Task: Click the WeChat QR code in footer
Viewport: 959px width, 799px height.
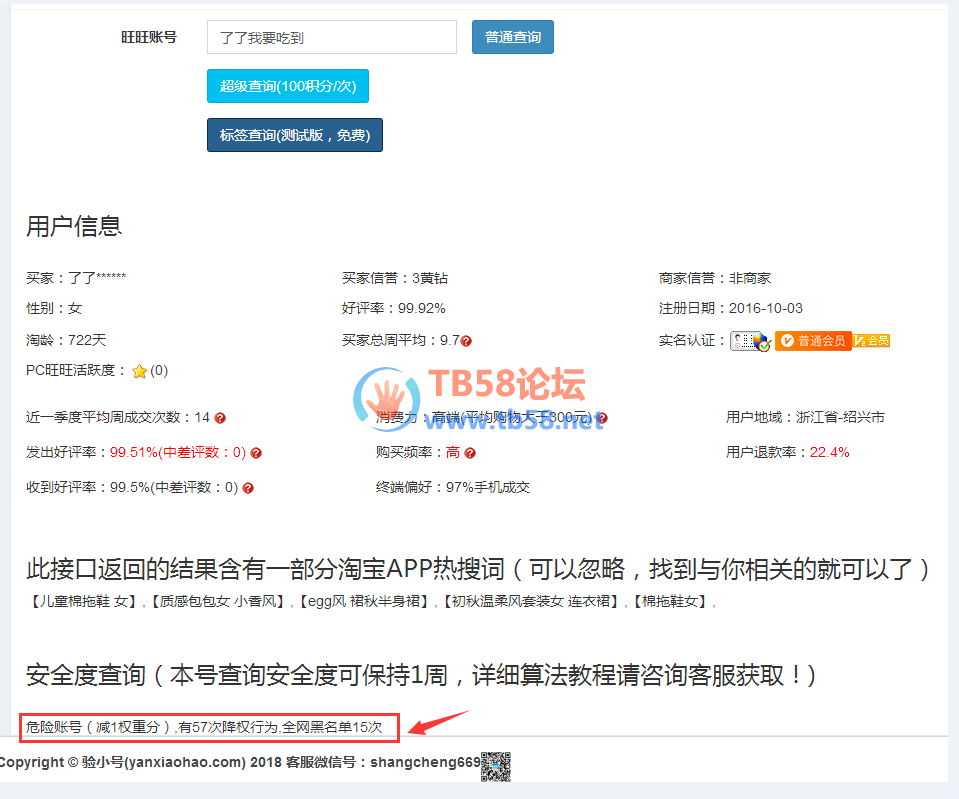Action: 496,766
